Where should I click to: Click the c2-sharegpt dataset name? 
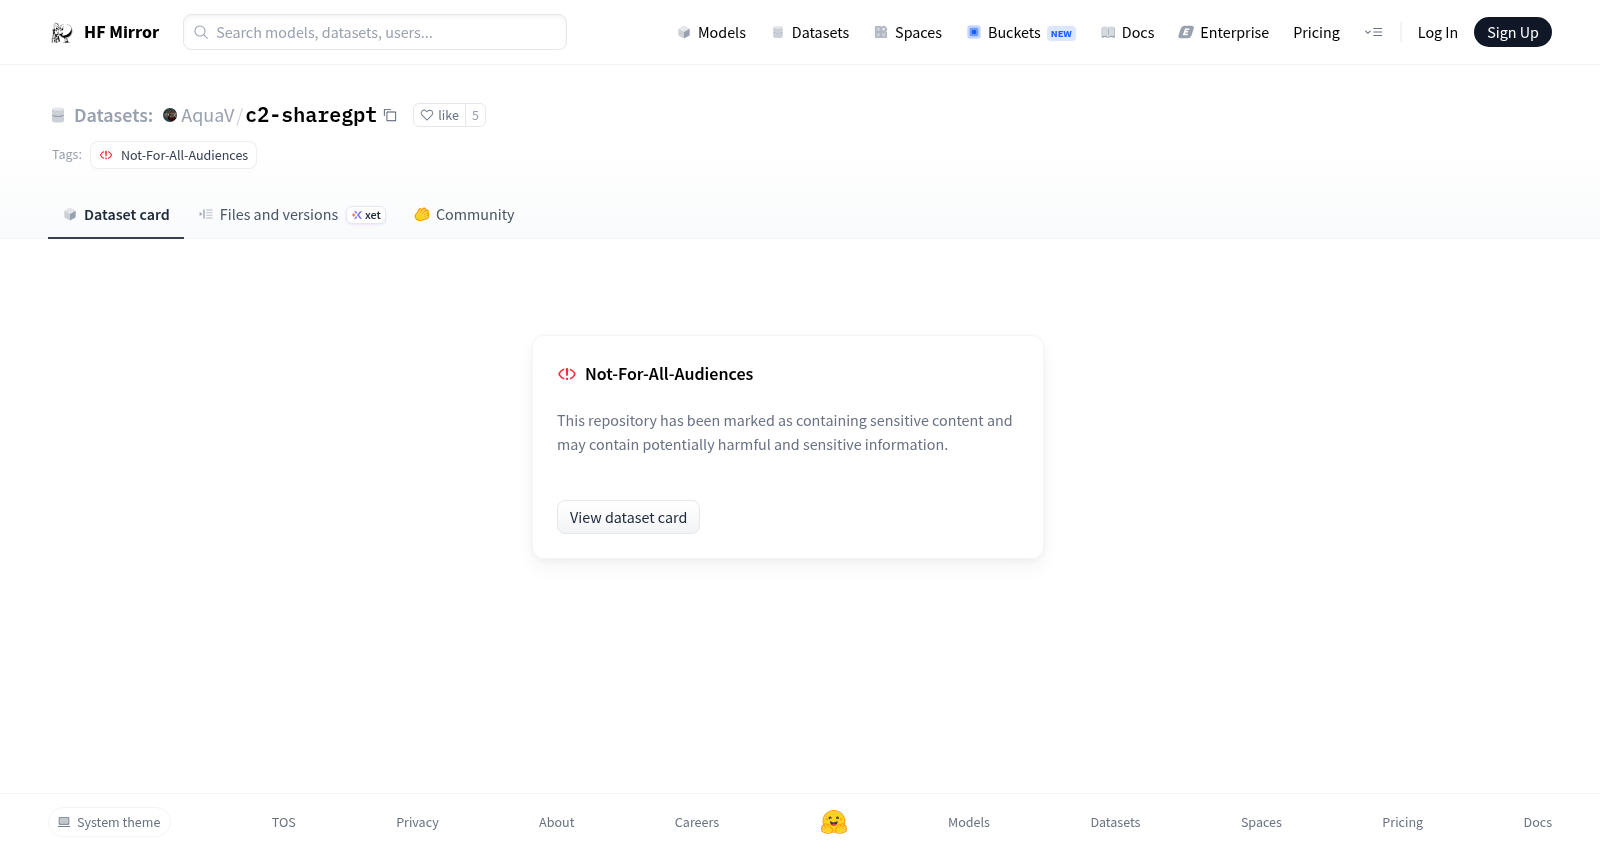tap(311, 115)
